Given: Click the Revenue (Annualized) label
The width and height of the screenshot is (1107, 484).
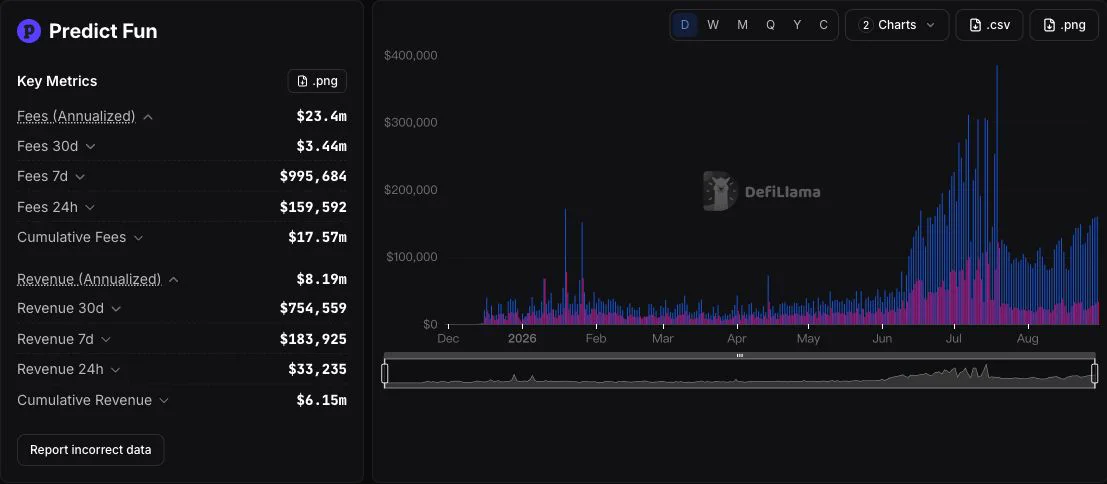Looking at the screenshot, I should (89, 279).
